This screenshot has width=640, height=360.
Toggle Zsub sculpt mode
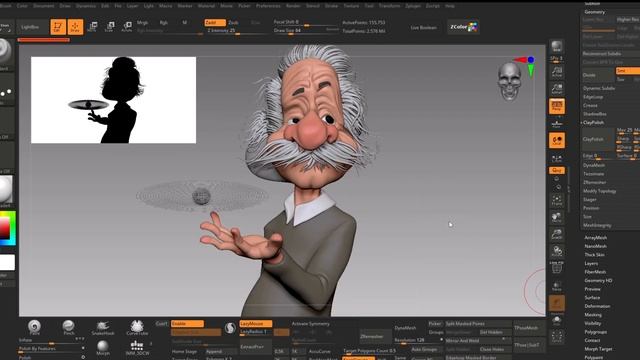(233, 22)
